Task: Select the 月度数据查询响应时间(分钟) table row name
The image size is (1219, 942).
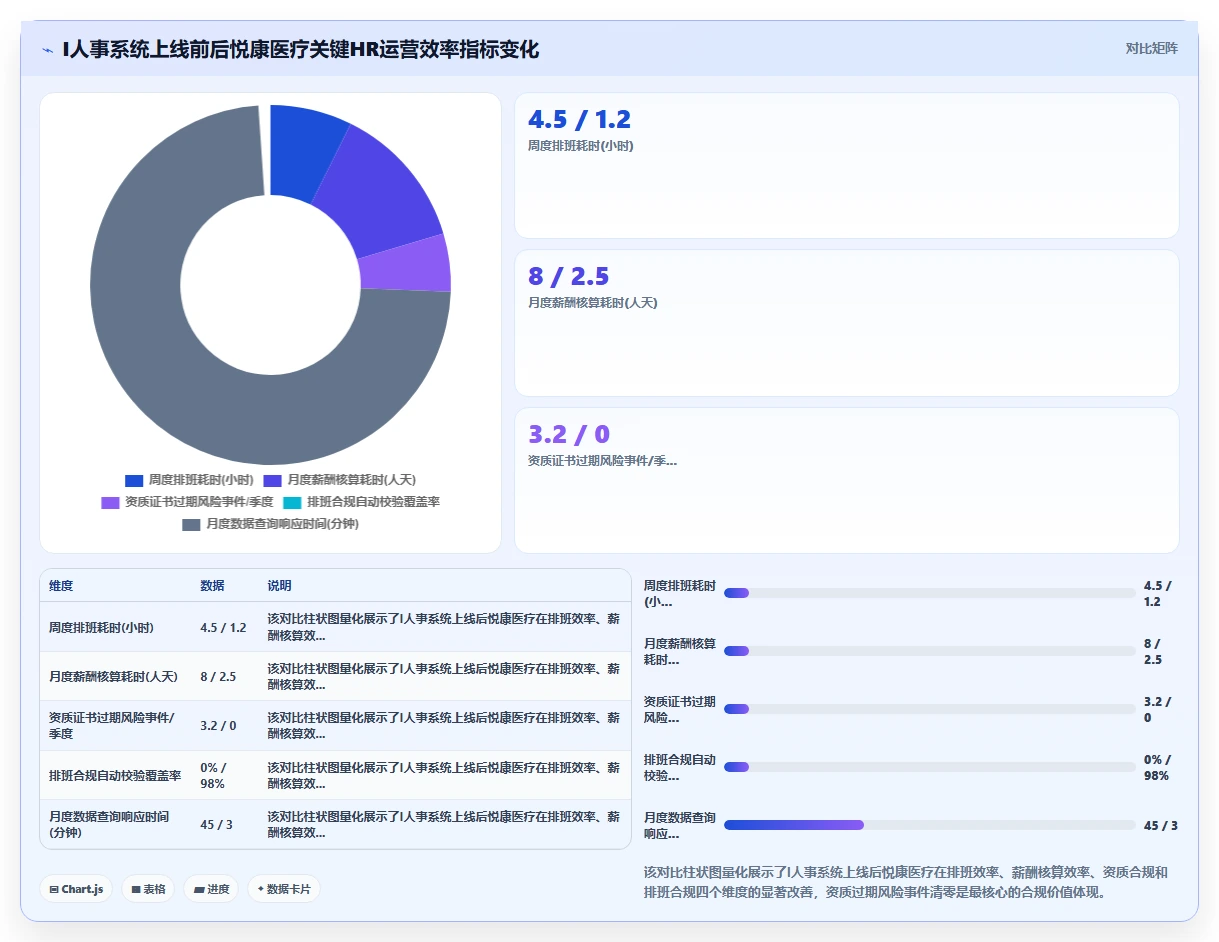Action: [x=109, y=825]
